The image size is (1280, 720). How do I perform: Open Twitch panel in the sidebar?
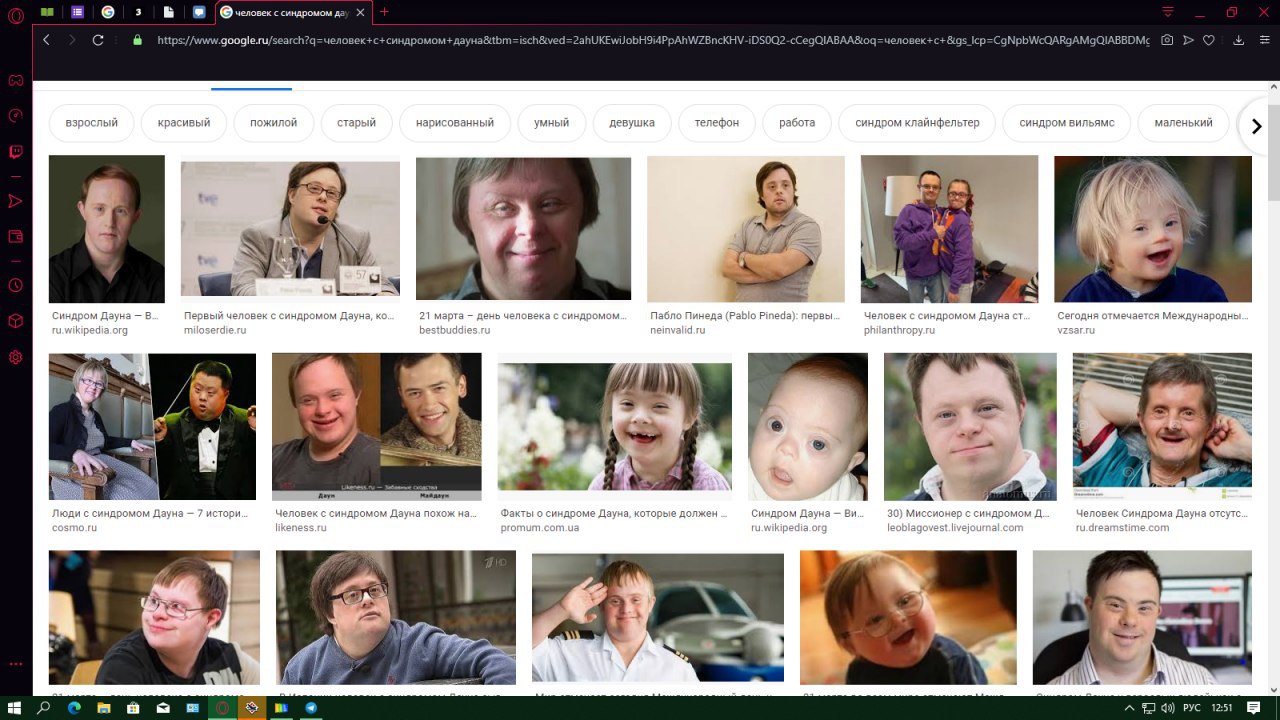15,153
